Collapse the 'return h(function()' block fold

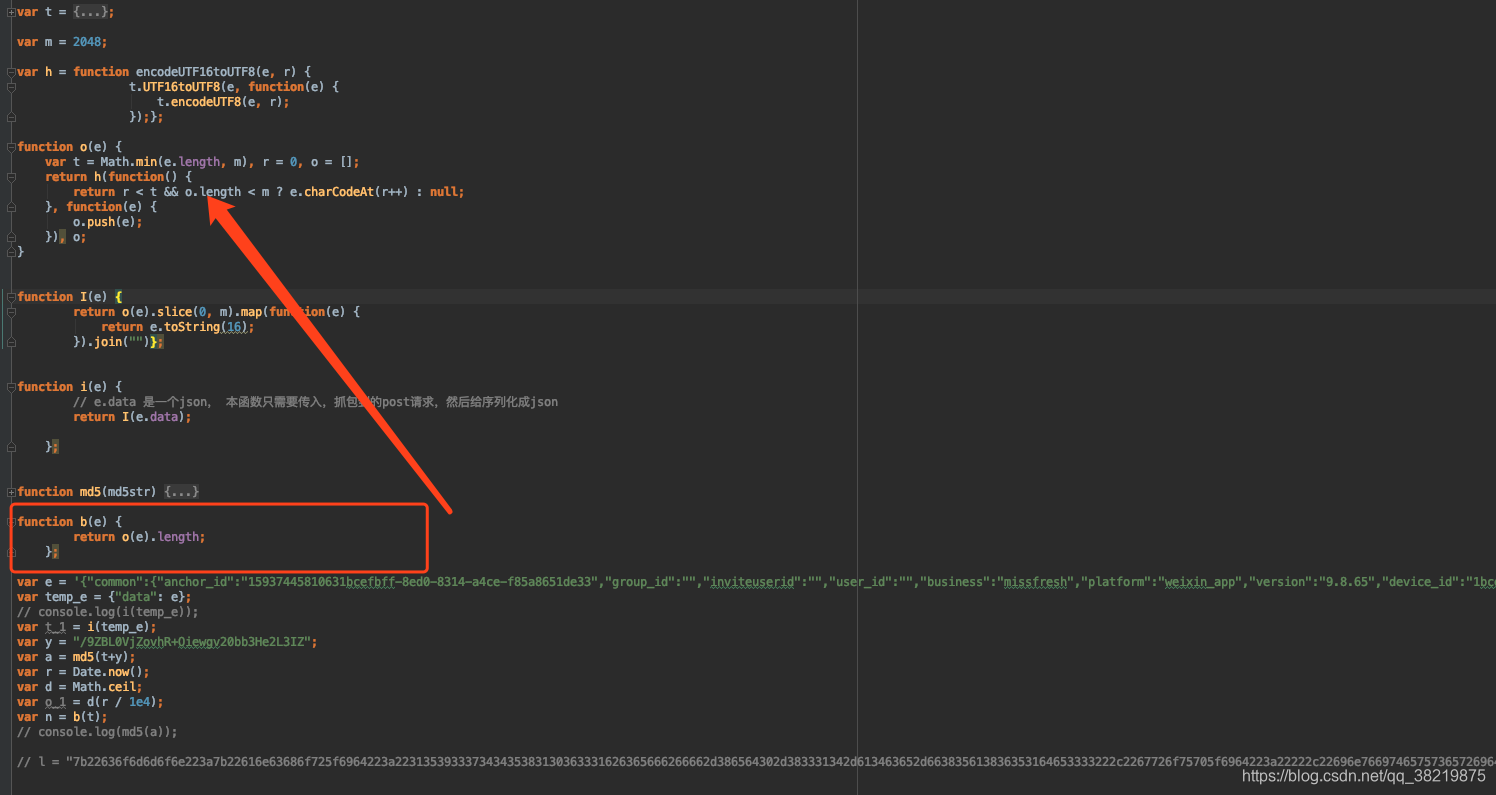pyautogui.click(x=11, y=177)
